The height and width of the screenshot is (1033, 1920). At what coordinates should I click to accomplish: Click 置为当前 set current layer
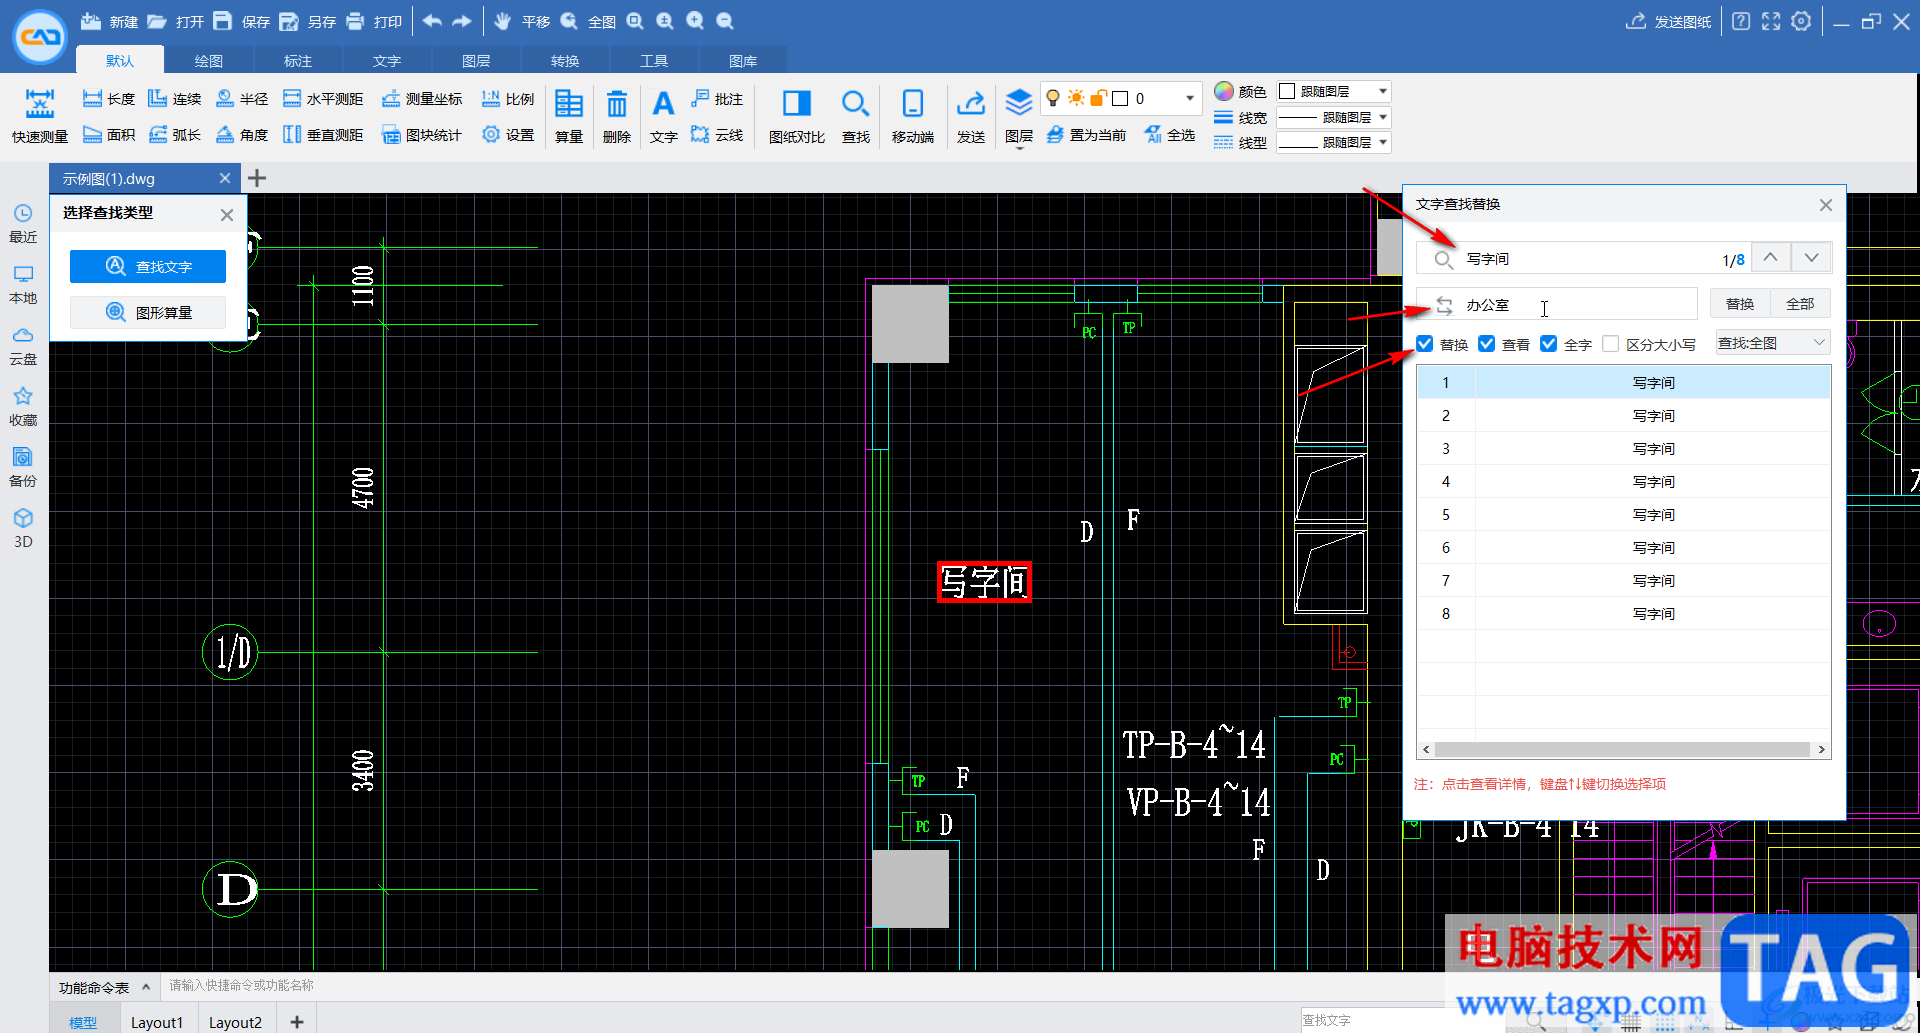click(1086, 135)
